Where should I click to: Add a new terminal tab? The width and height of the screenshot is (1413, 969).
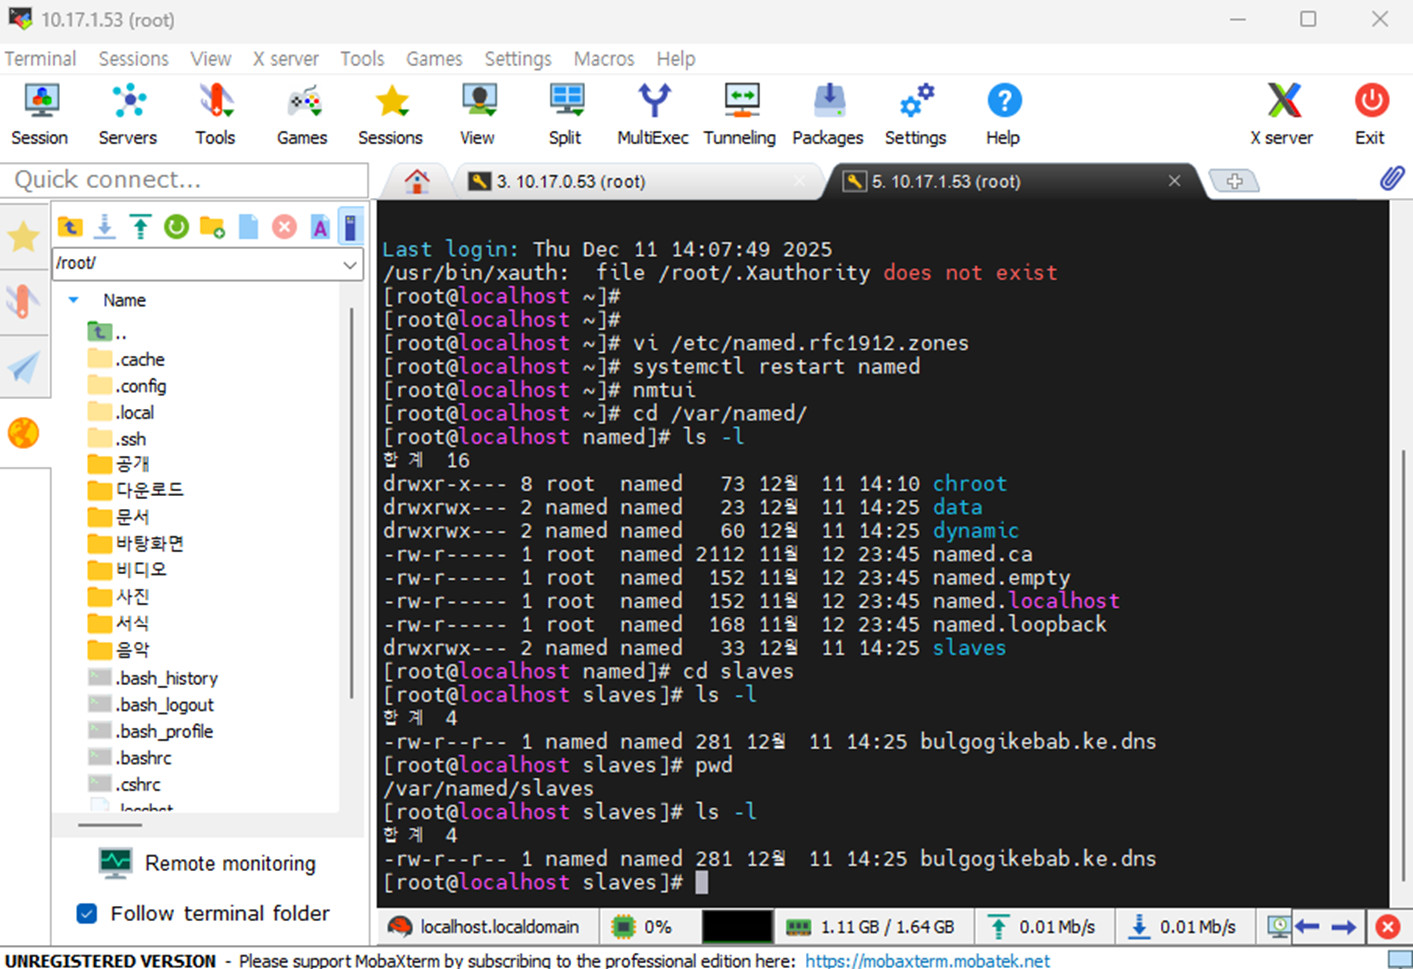point(1235,181)
